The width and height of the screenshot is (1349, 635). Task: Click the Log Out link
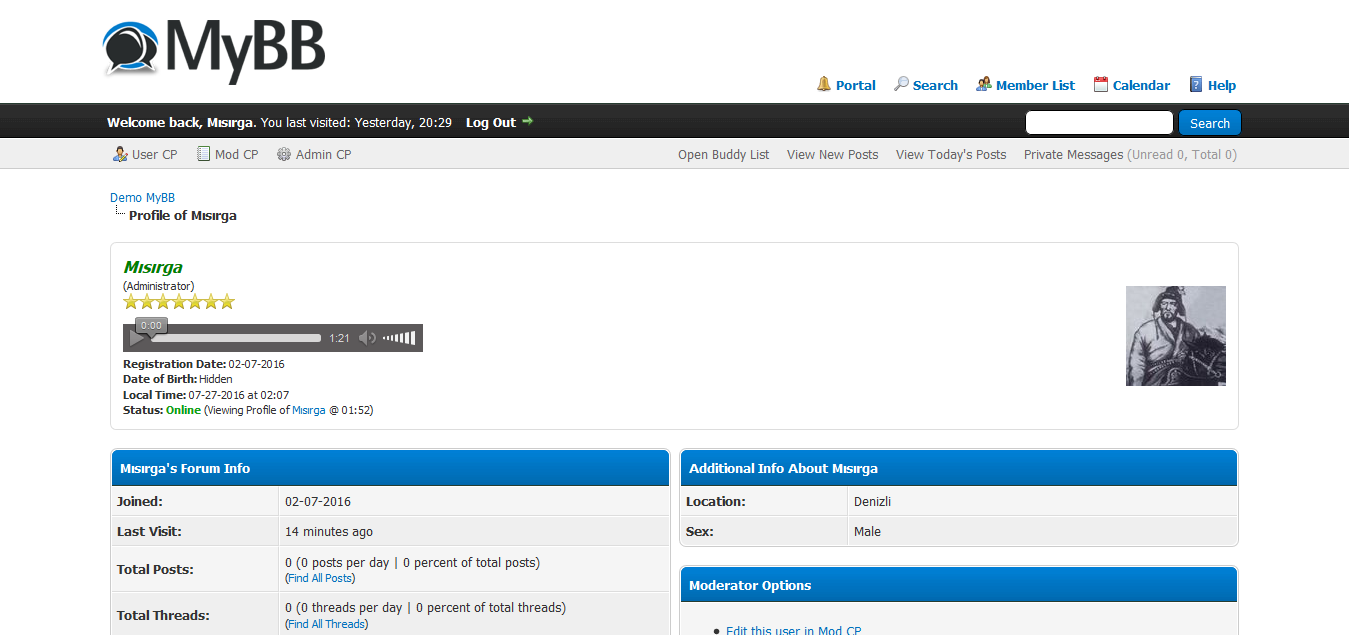[x=491, y=122]
